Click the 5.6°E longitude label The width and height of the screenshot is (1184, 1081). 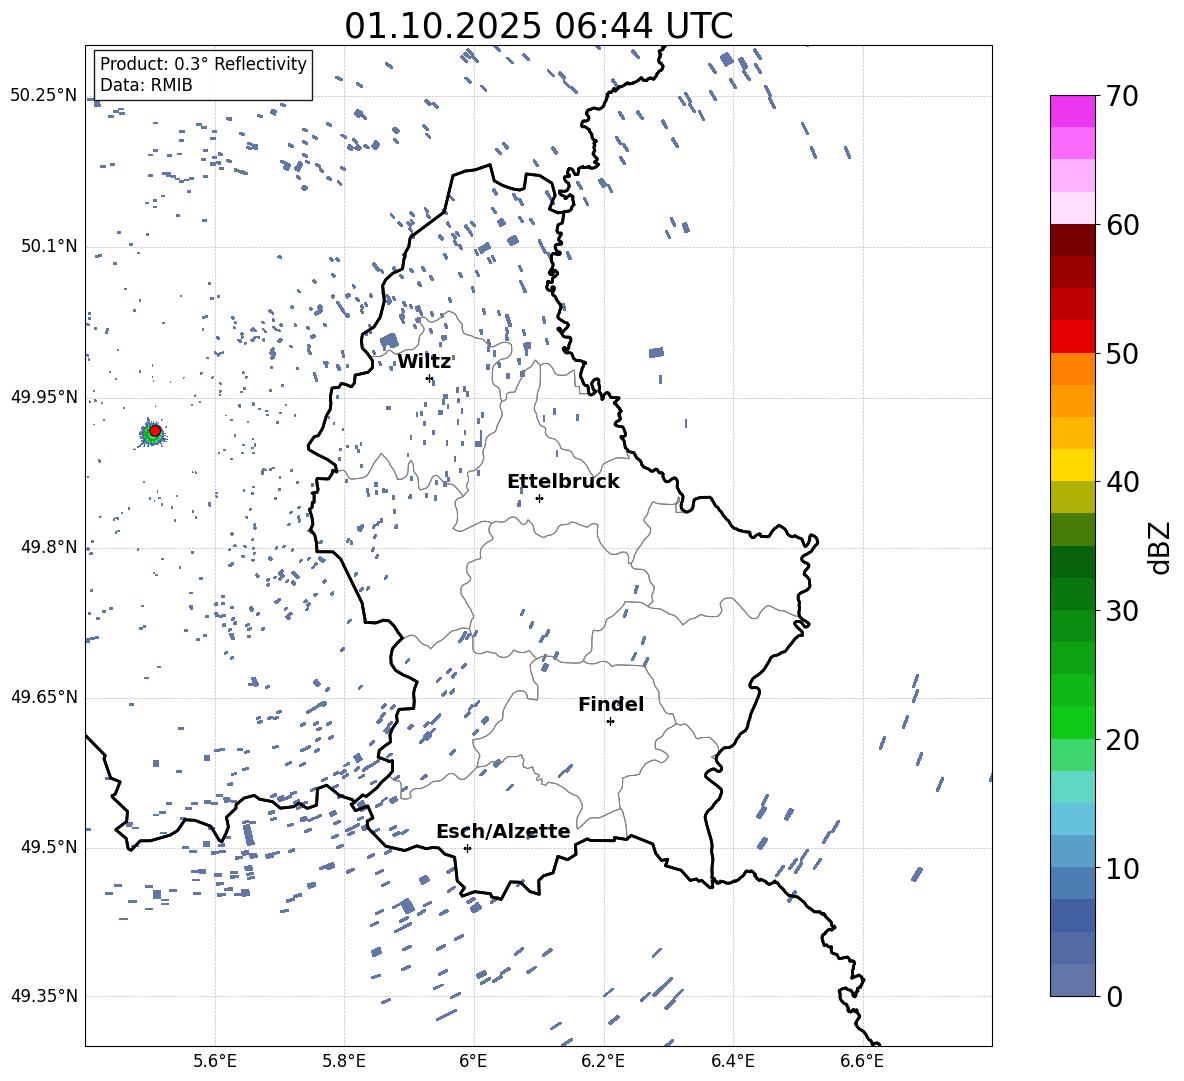coord(215,1061)
